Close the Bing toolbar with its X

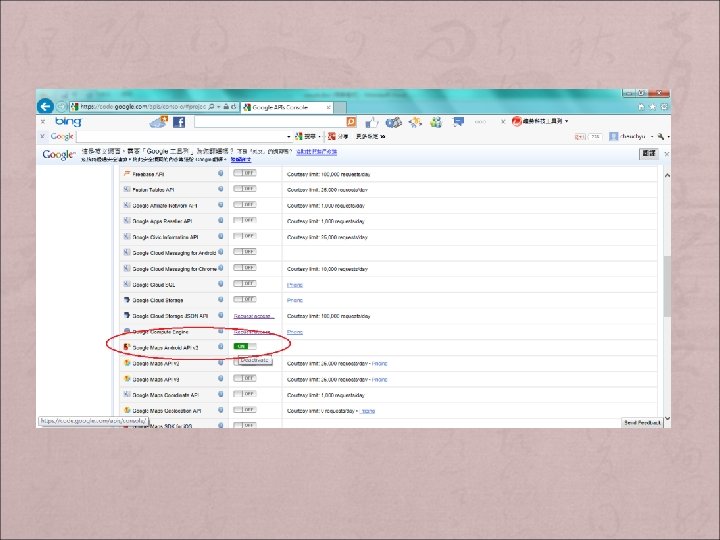[43, 122]
